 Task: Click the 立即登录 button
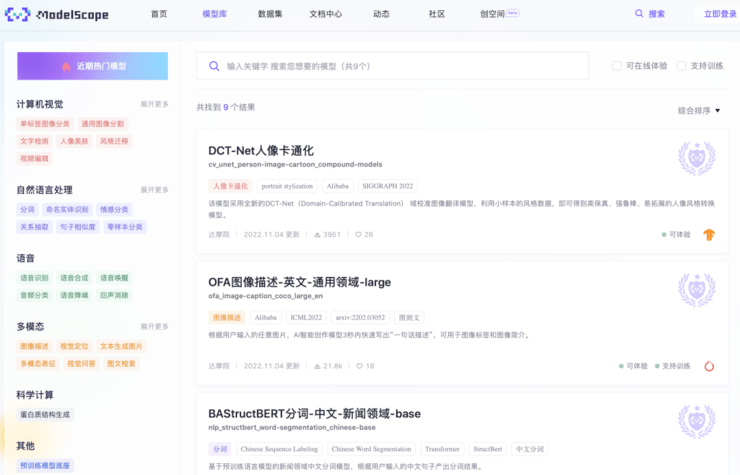pos(719,14)
